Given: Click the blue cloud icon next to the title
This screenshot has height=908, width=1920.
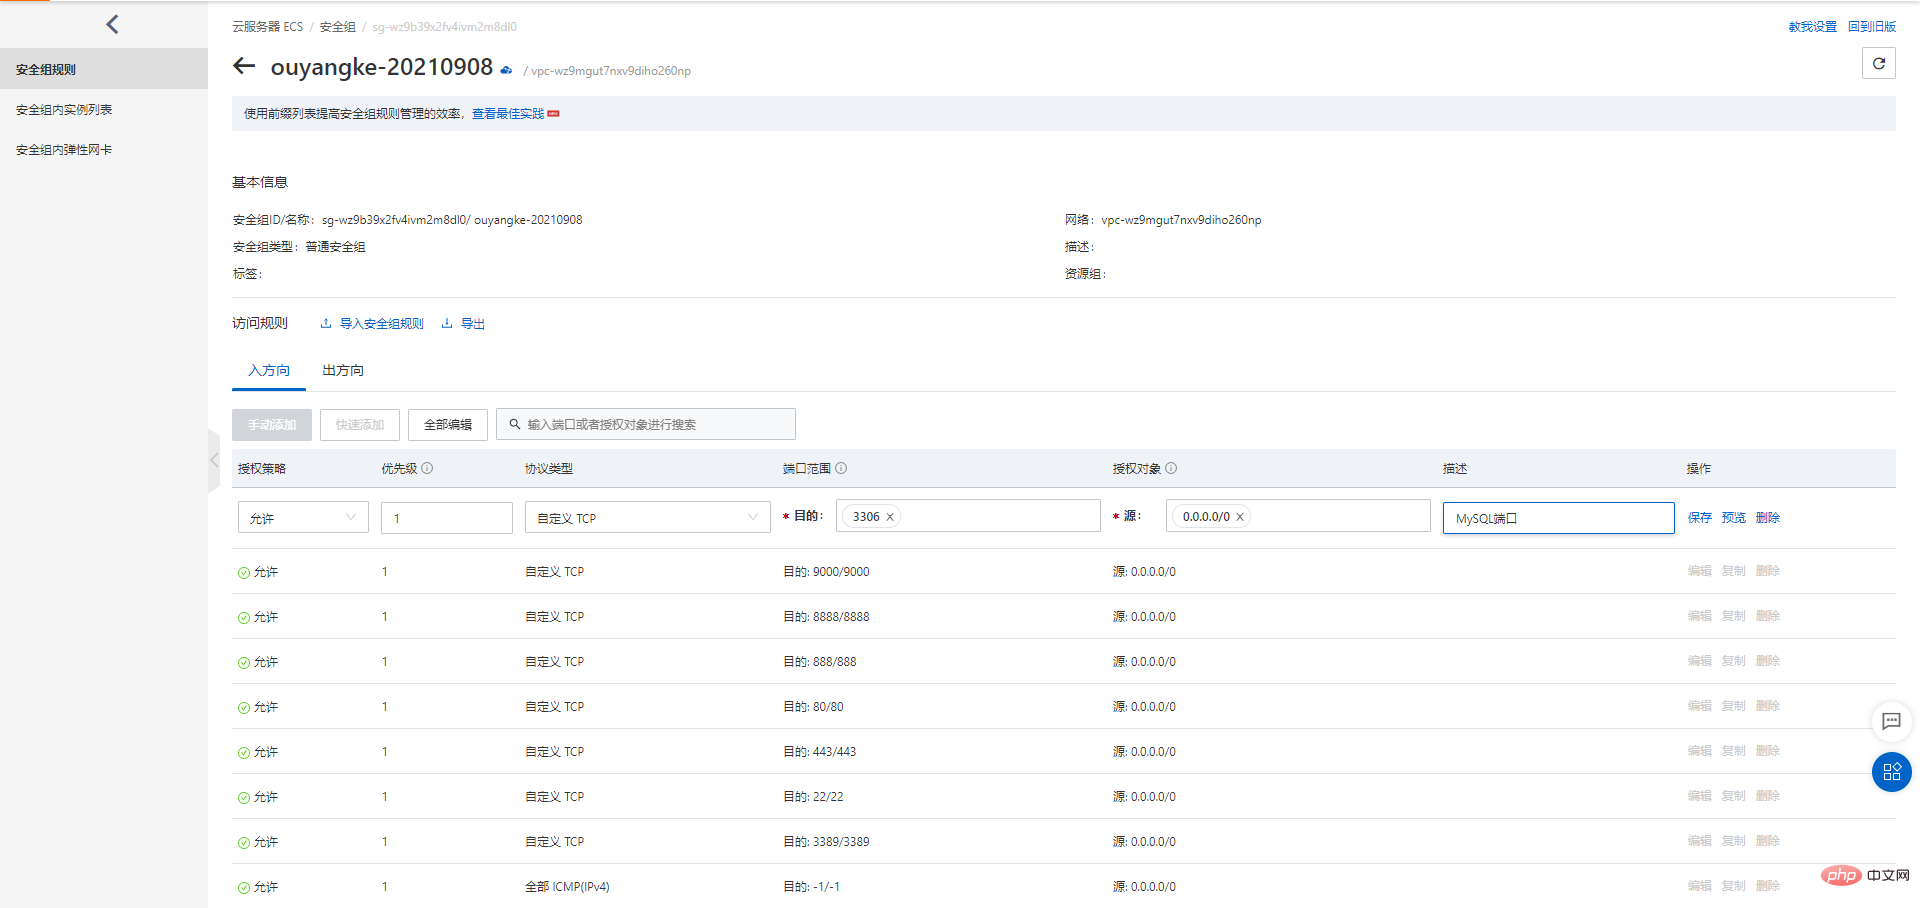Looking at the screenshot, I should tap(507, 70).
